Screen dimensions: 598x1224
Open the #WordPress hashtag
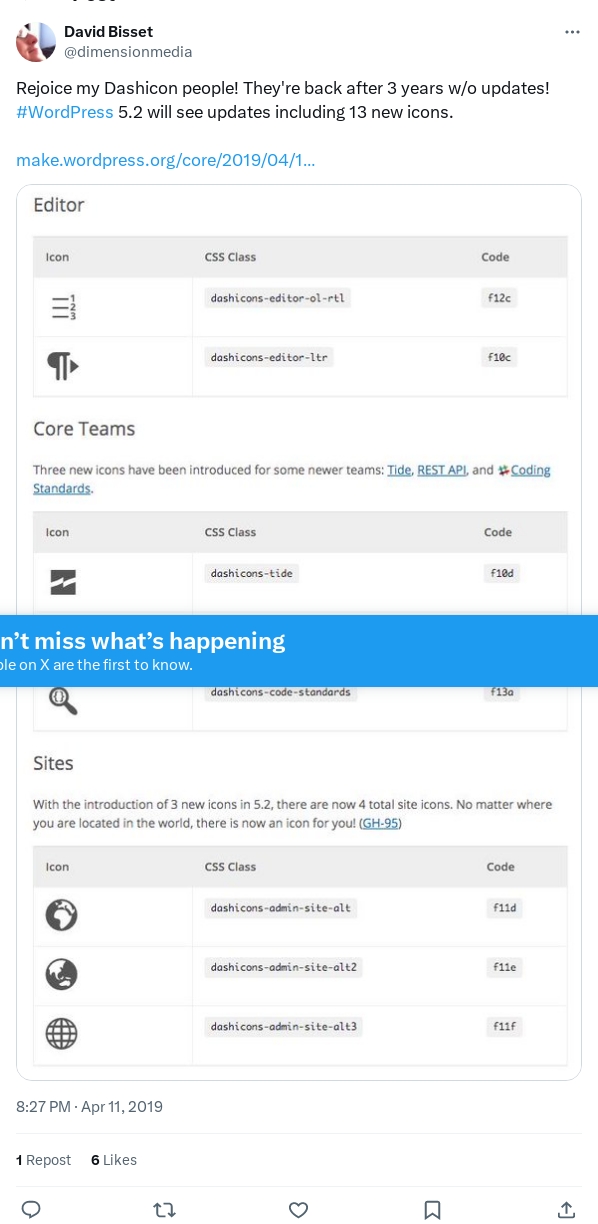(x=65, y=112)
